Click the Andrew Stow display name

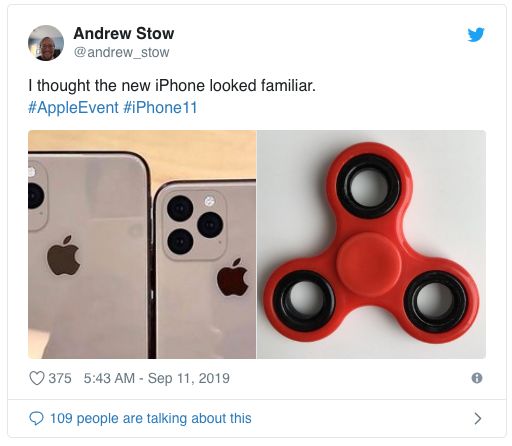click(124, 33)
